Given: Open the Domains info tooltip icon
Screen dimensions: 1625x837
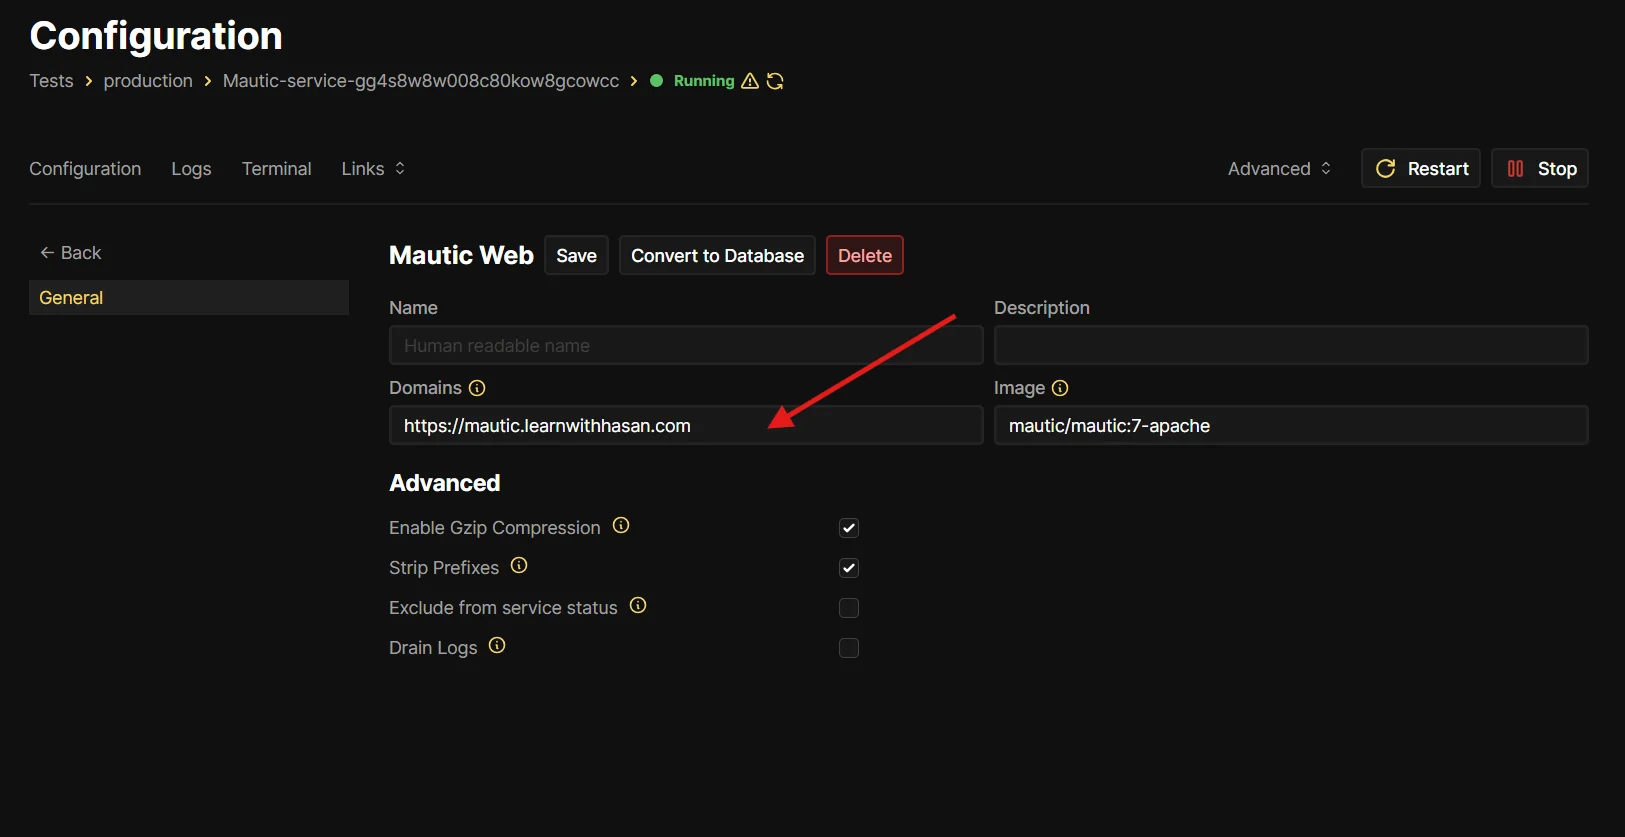Looking at the screenshot, I should pyautogui.click(x=477, y=388).
